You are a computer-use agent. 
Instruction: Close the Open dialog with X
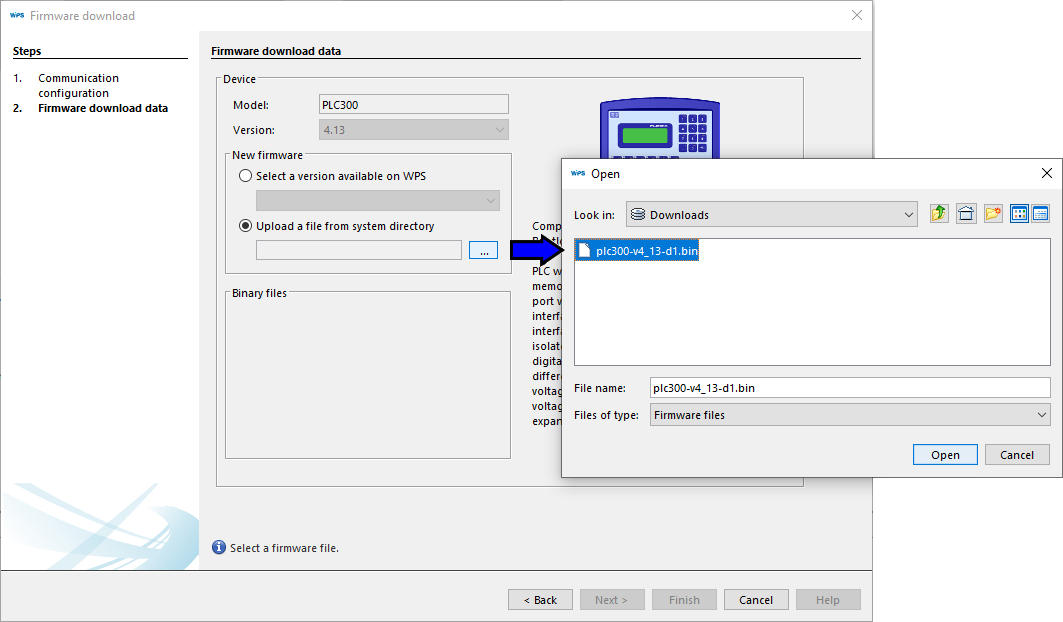pyautogui.click(x=1046, y=173)
